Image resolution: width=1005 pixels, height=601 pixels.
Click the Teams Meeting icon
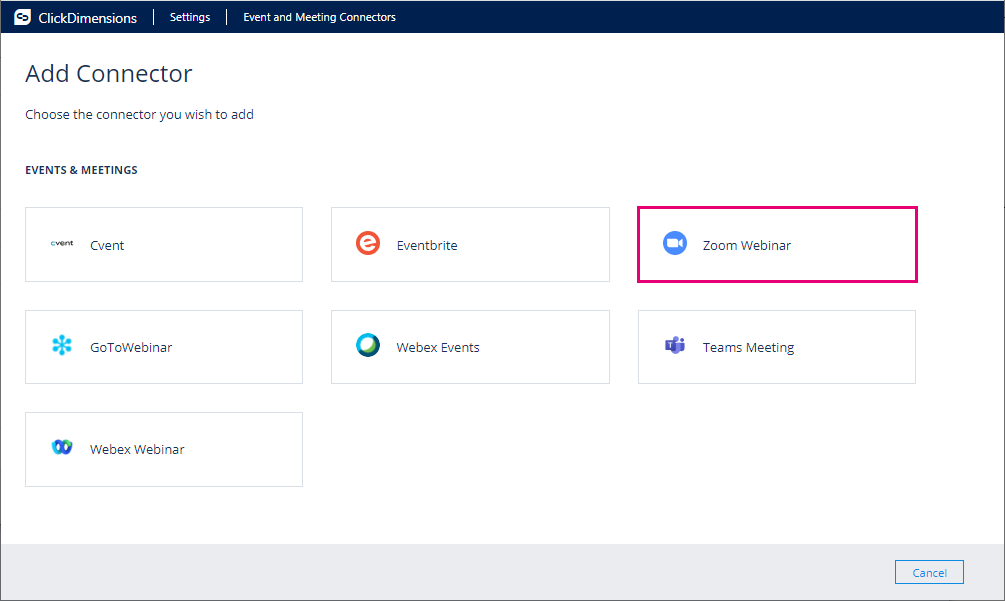pos(675,345)
